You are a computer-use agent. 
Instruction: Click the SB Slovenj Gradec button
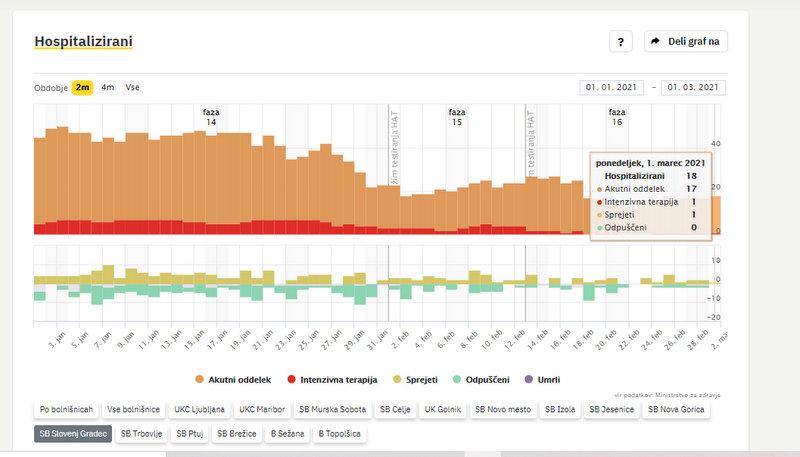(71, 434)
